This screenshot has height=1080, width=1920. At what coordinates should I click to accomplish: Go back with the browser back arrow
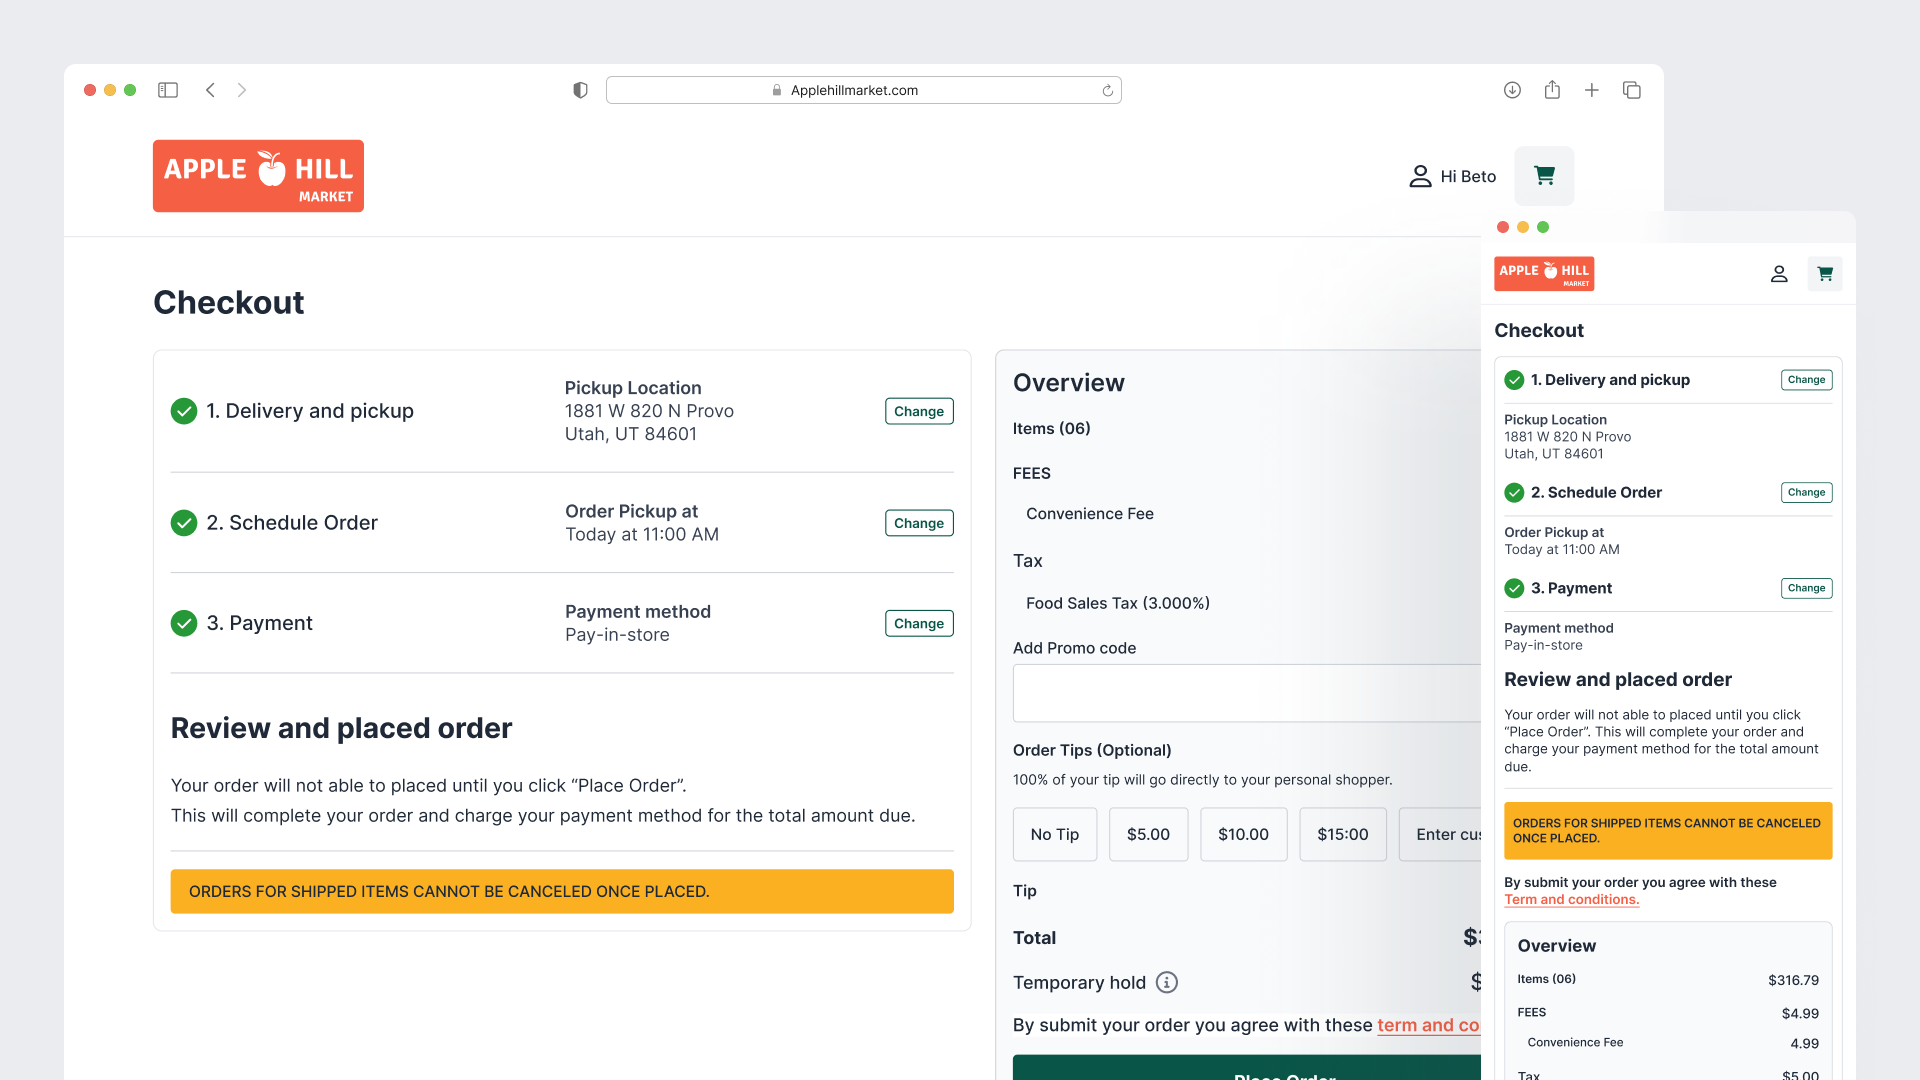coord(210,90)
